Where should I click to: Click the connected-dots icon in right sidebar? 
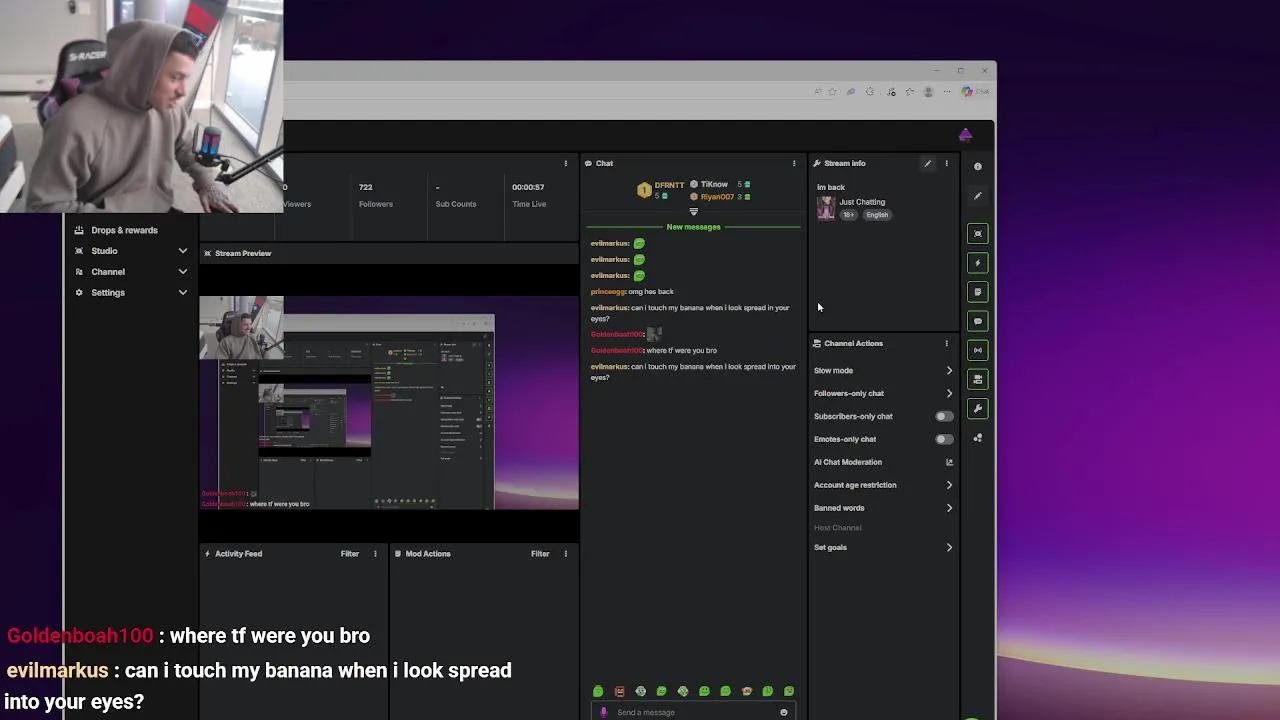[x=978, y=438]
